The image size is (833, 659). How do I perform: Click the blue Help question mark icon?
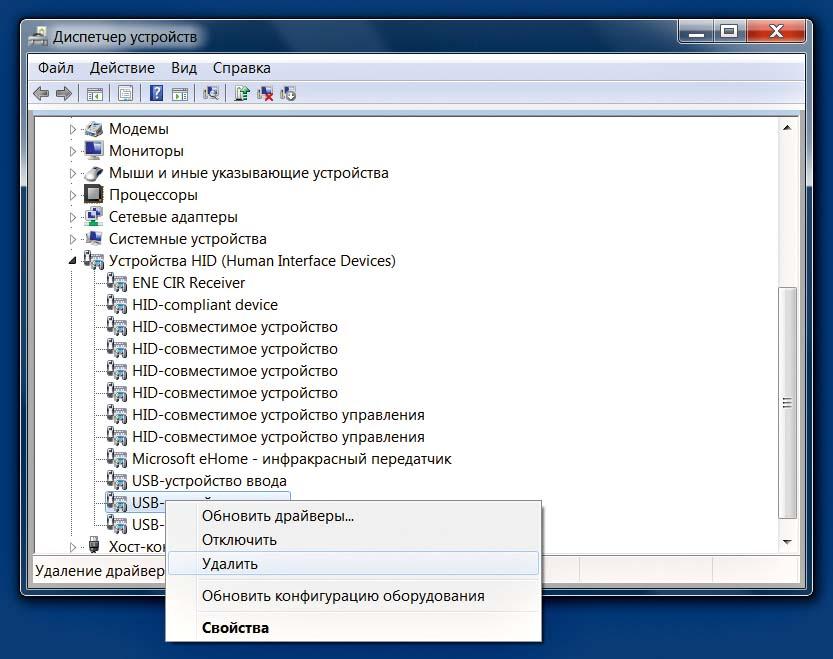tap(156, 94)
